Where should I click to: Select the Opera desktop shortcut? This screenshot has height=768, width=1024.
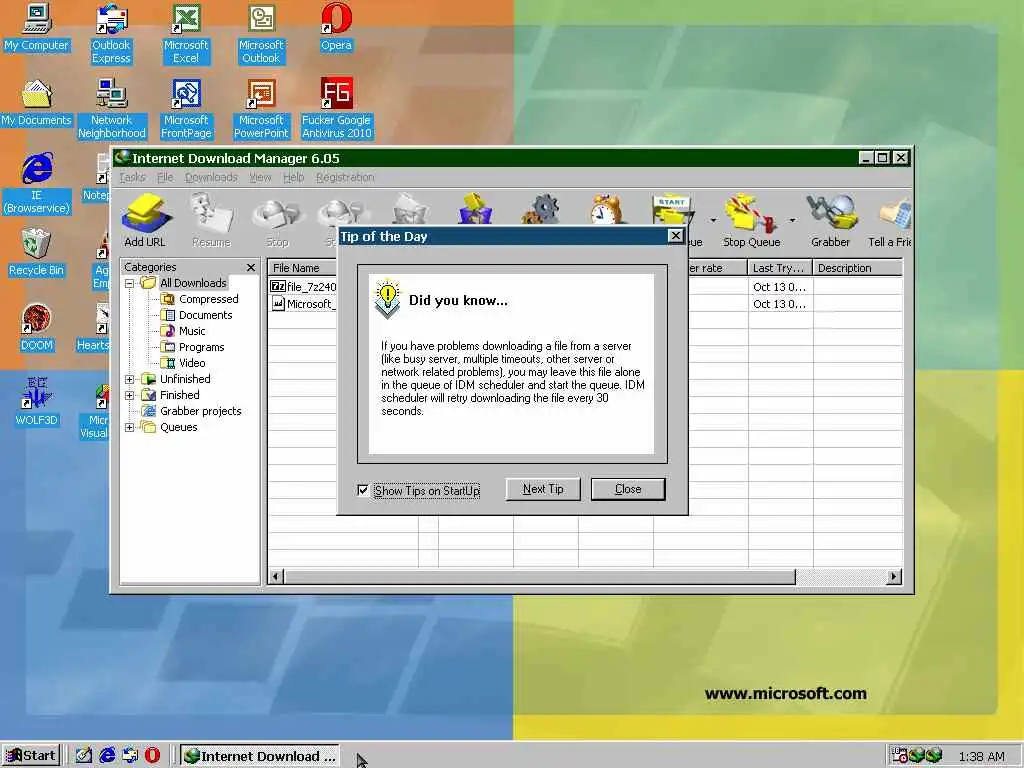[x=336, y=28]
